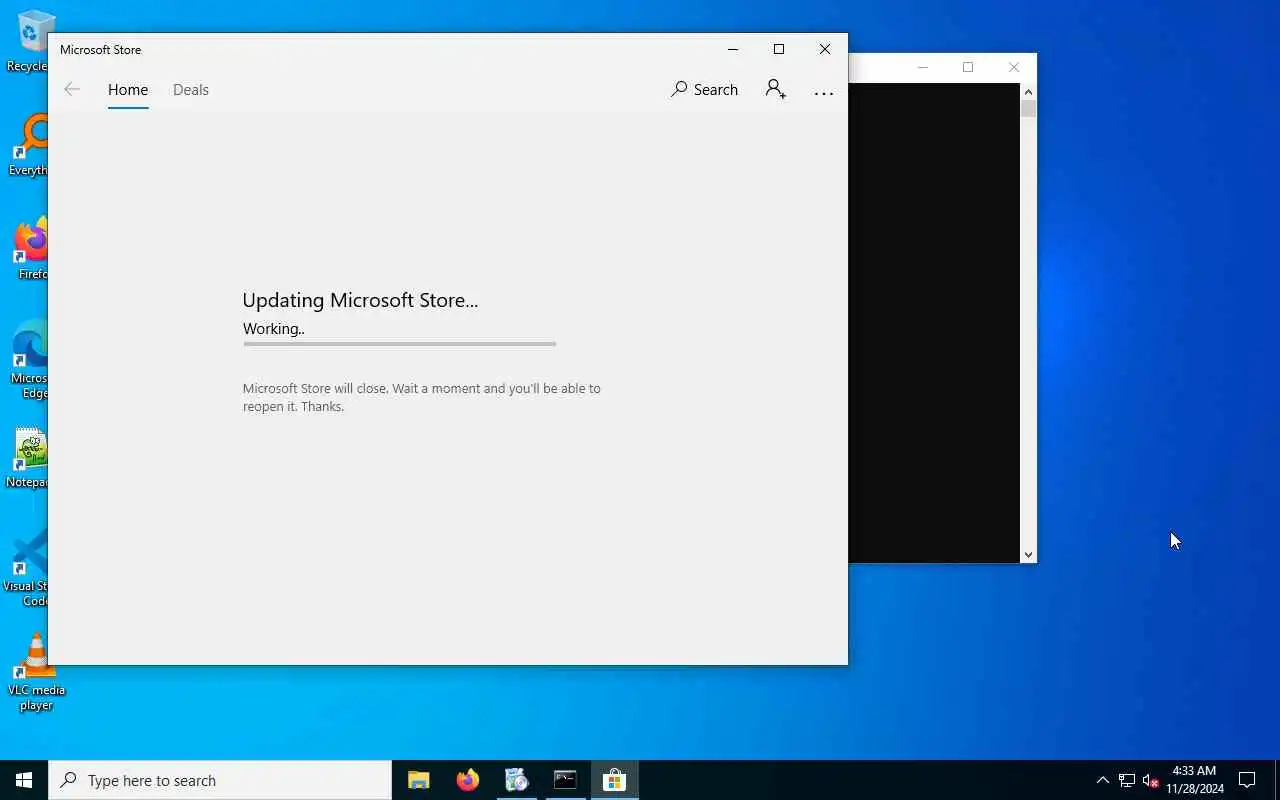The width and height of the screenshot is (1280, 800).
Task: Click the taskbar search box
Action: click(220, 780)
